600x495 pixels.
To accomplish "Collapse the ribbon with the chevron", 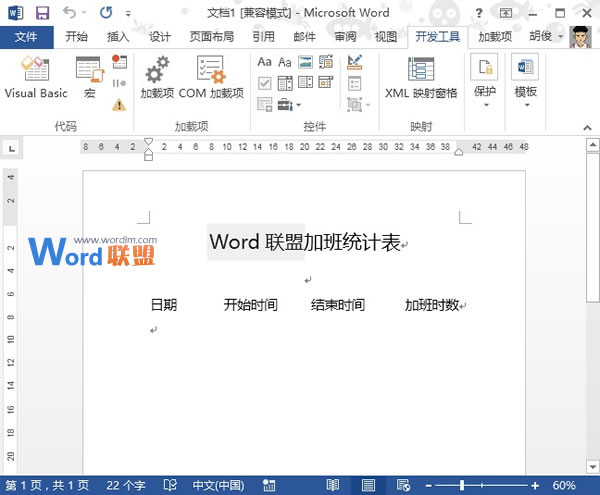I will [587, 127].
